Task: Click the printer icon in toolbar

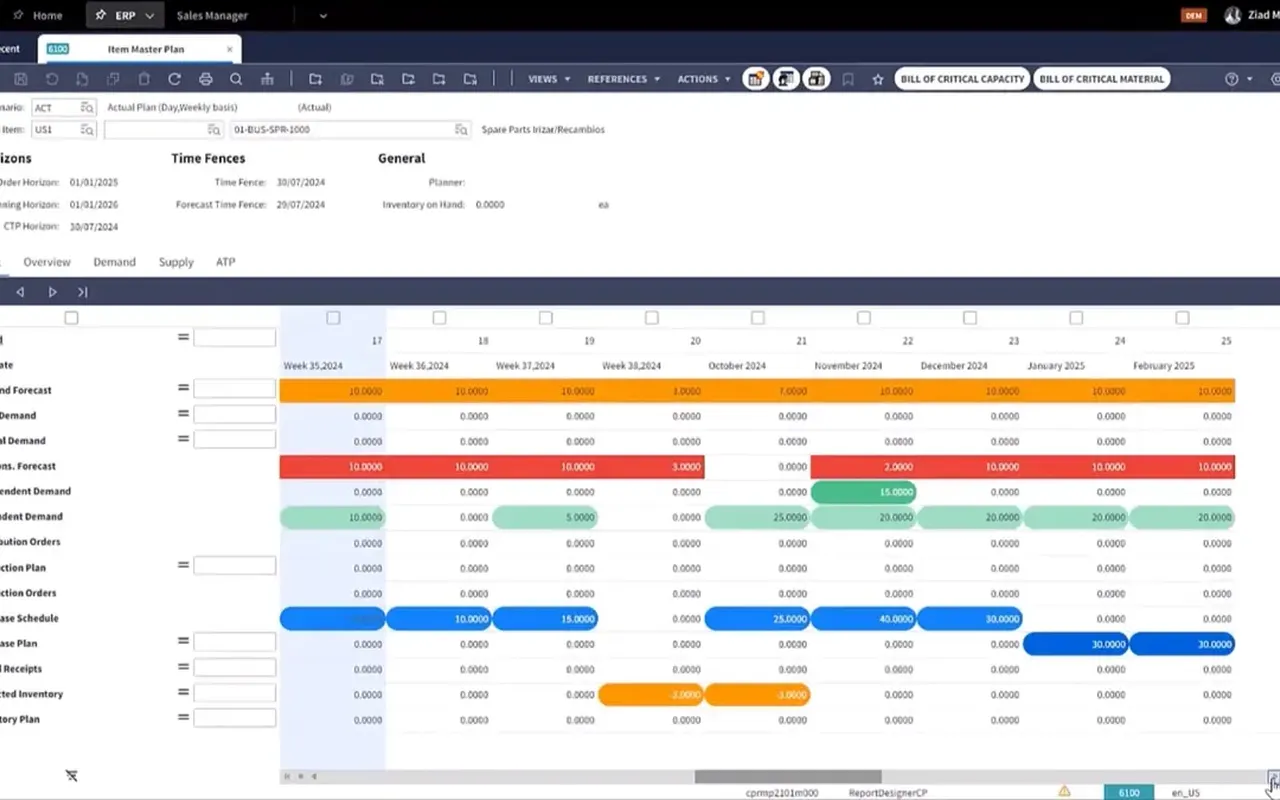Action: 206,79
